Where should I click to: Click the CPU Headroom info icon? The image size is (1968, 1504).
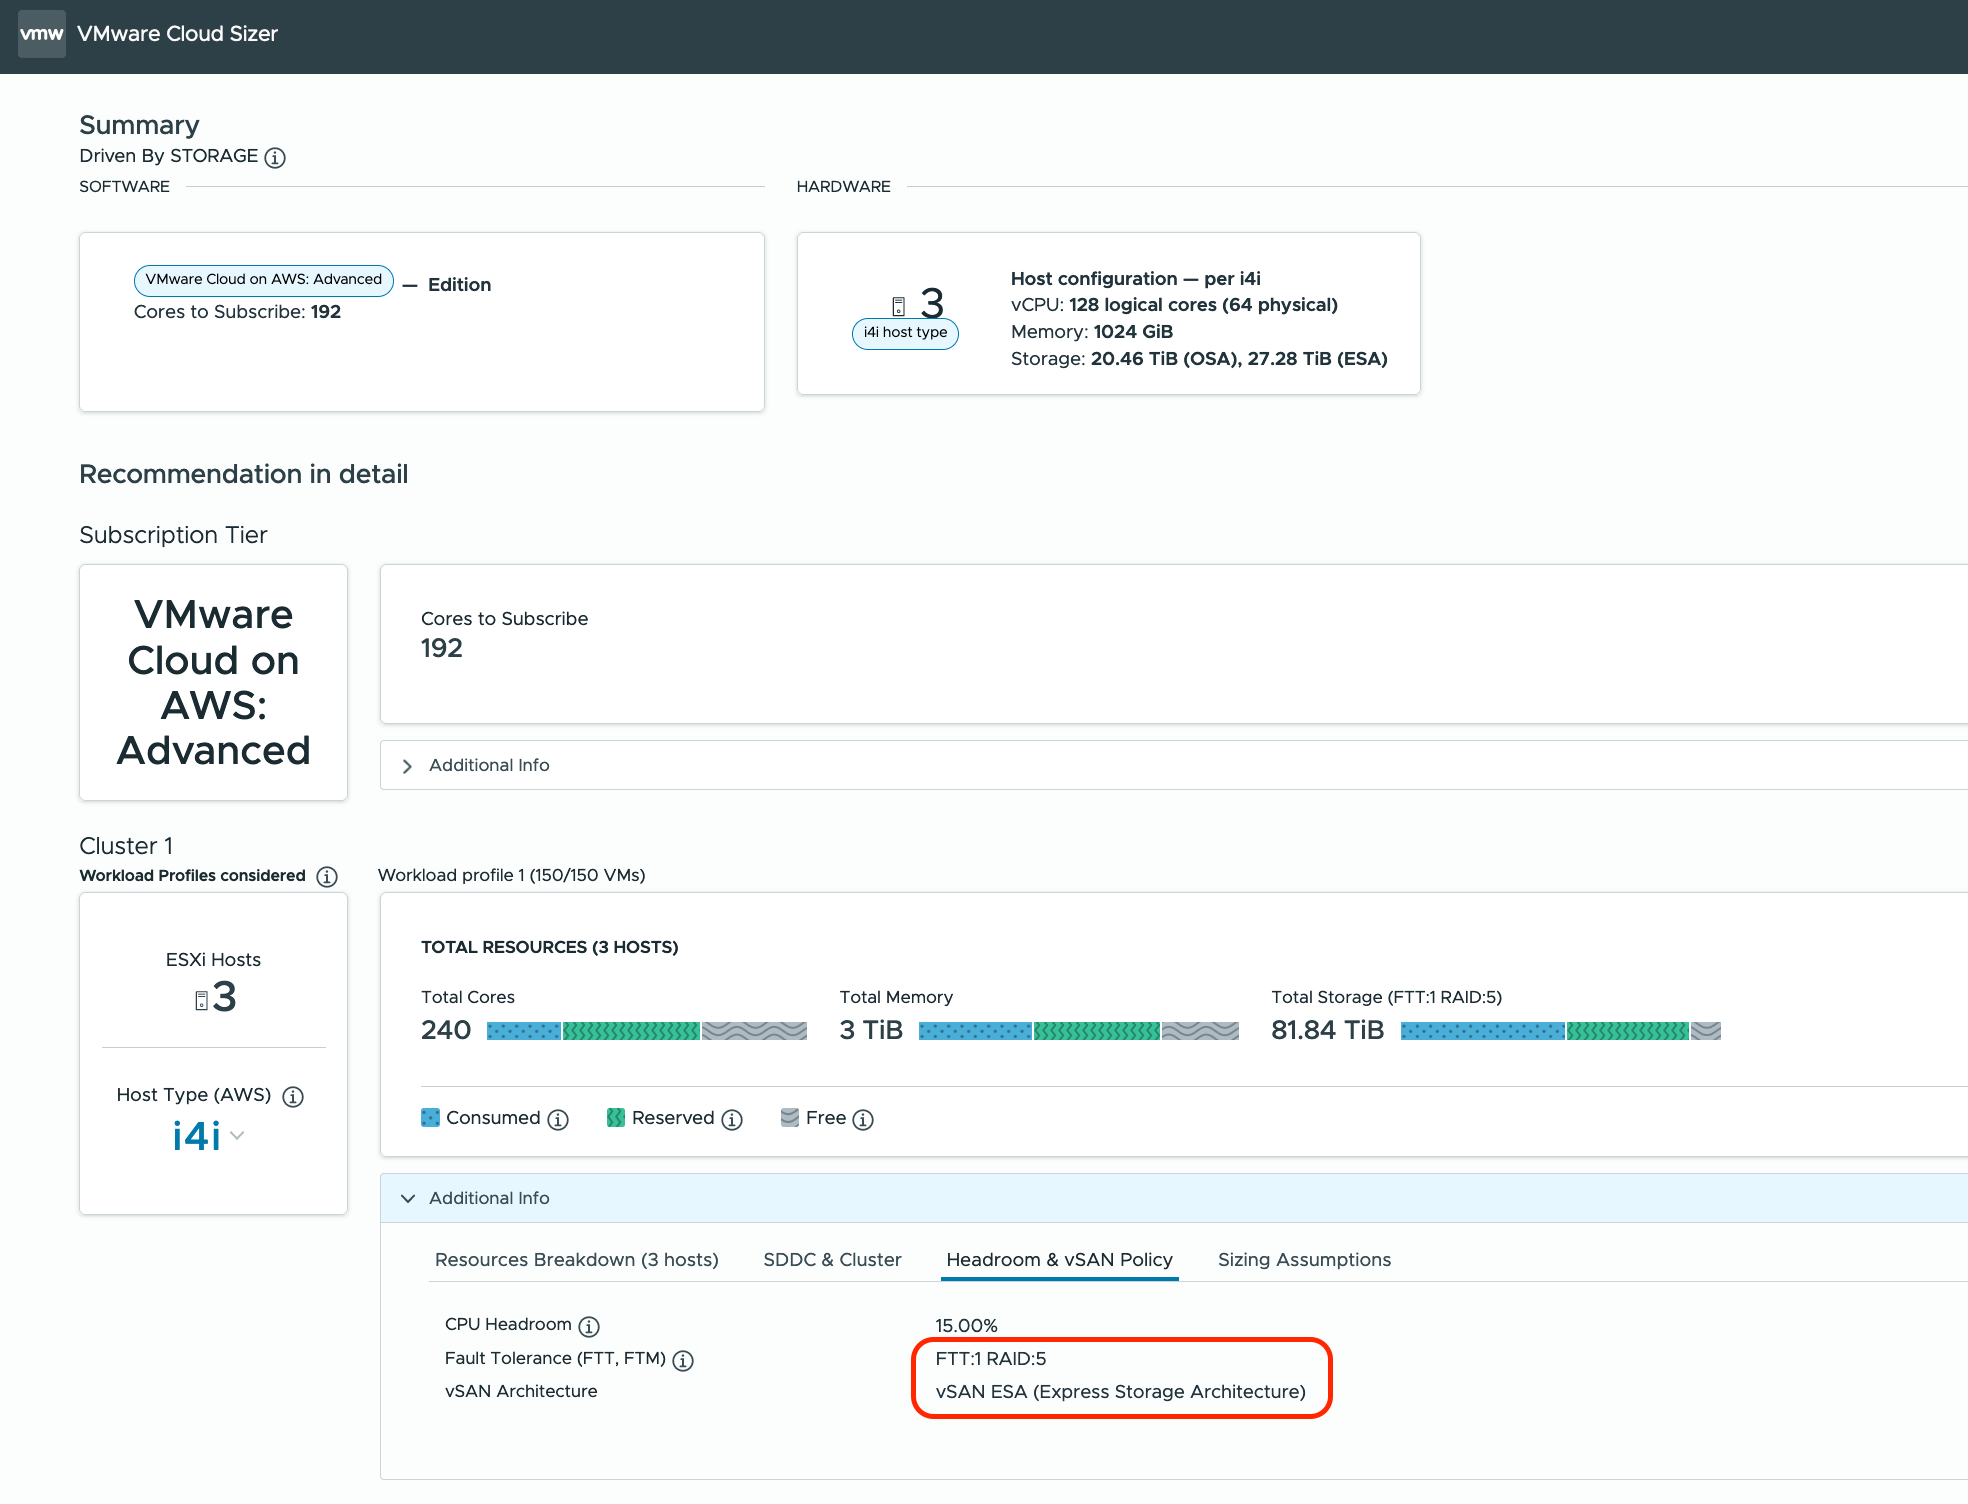tap(590, 1326)
